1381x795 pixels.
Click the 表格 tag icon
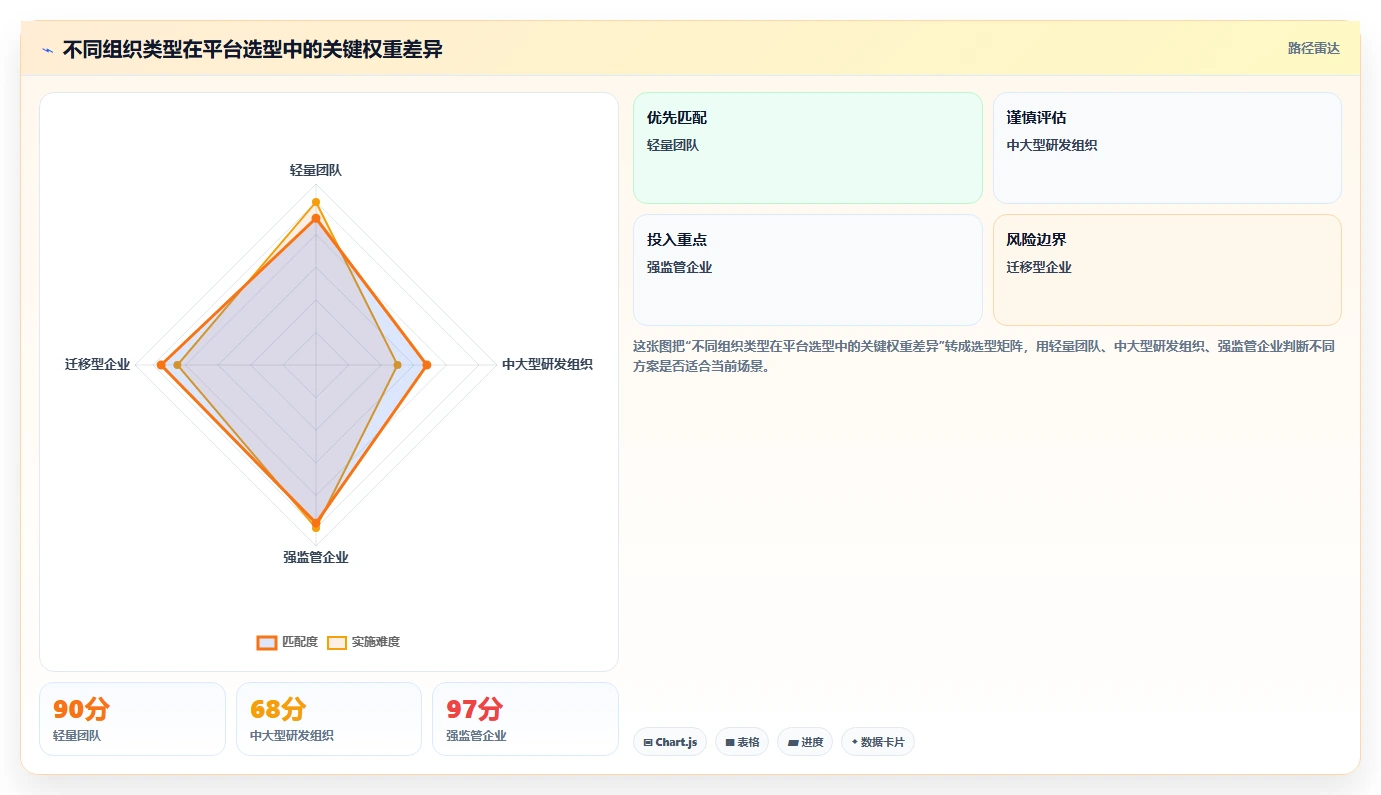click(730, 742)
